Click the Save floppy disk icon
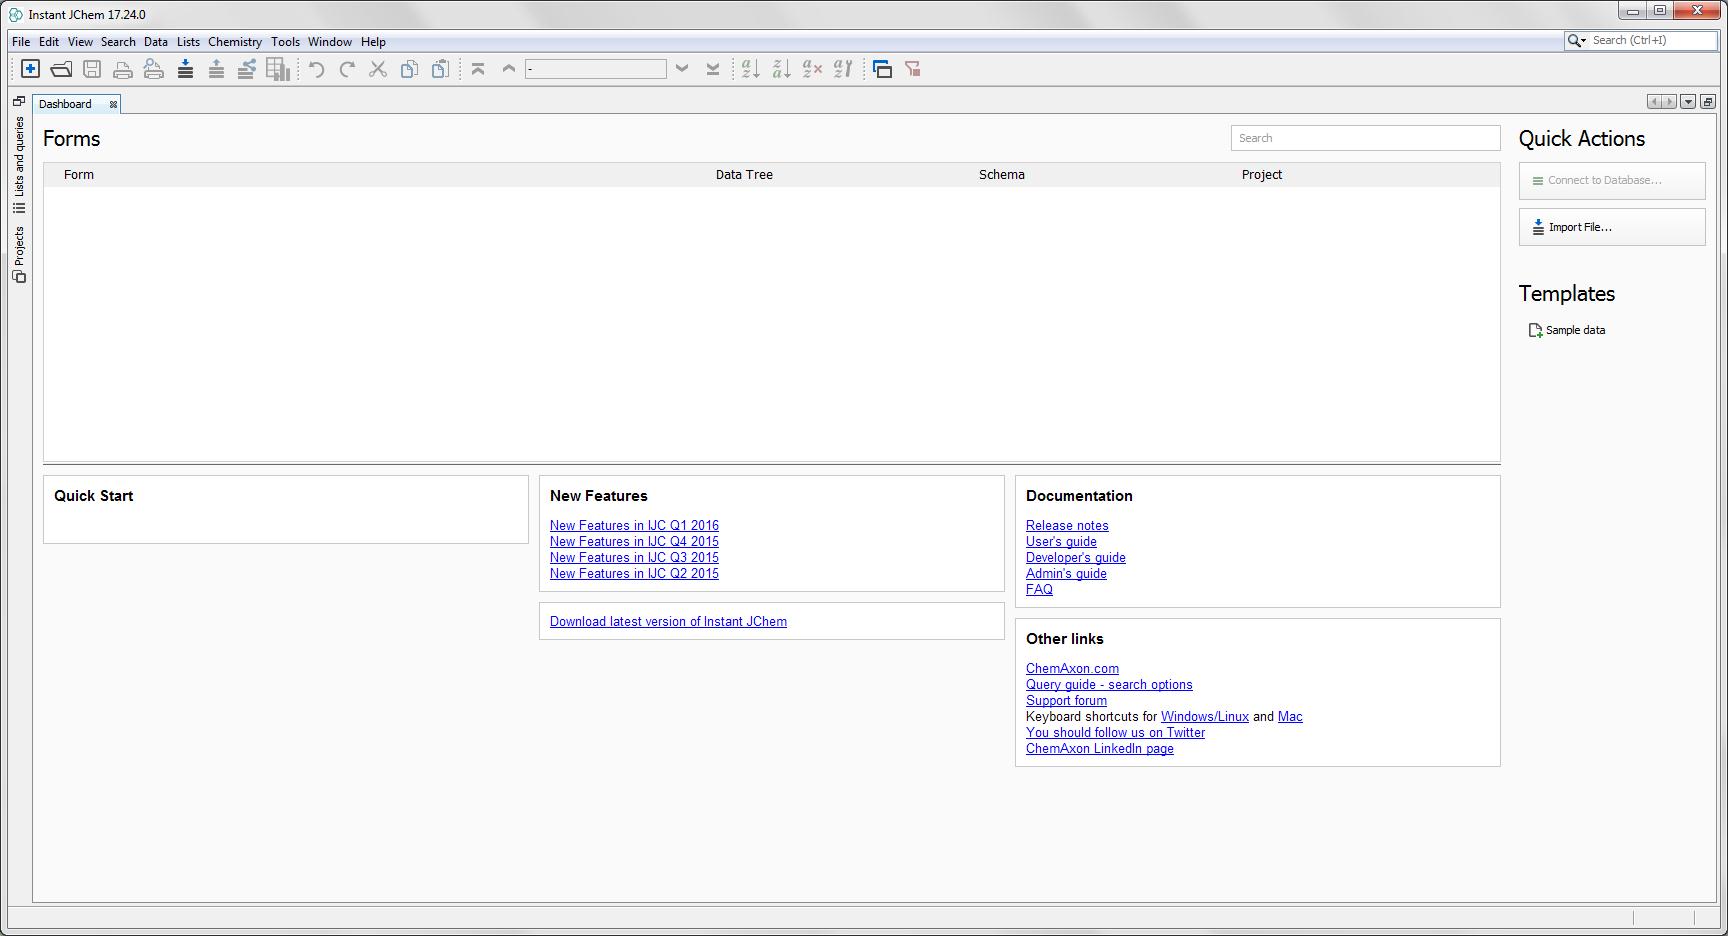The image size is (1728, 936). (92, 69)
